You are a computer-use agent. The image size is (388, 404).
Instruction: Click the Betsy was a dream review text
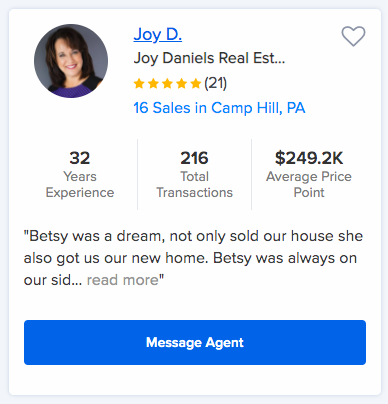193,258
